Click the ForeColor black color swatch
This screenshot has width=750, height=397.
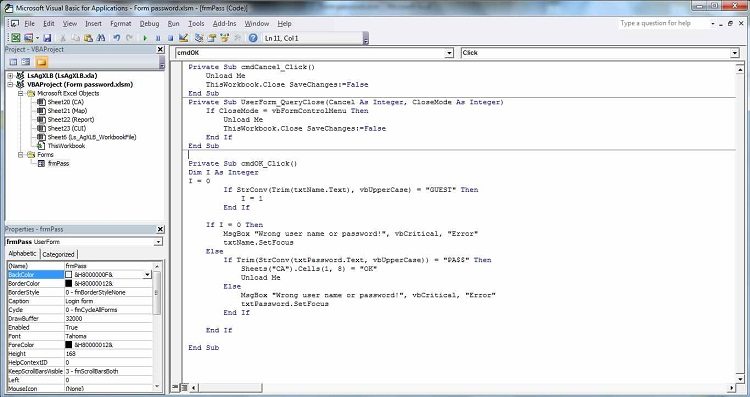tap(68, 345)
